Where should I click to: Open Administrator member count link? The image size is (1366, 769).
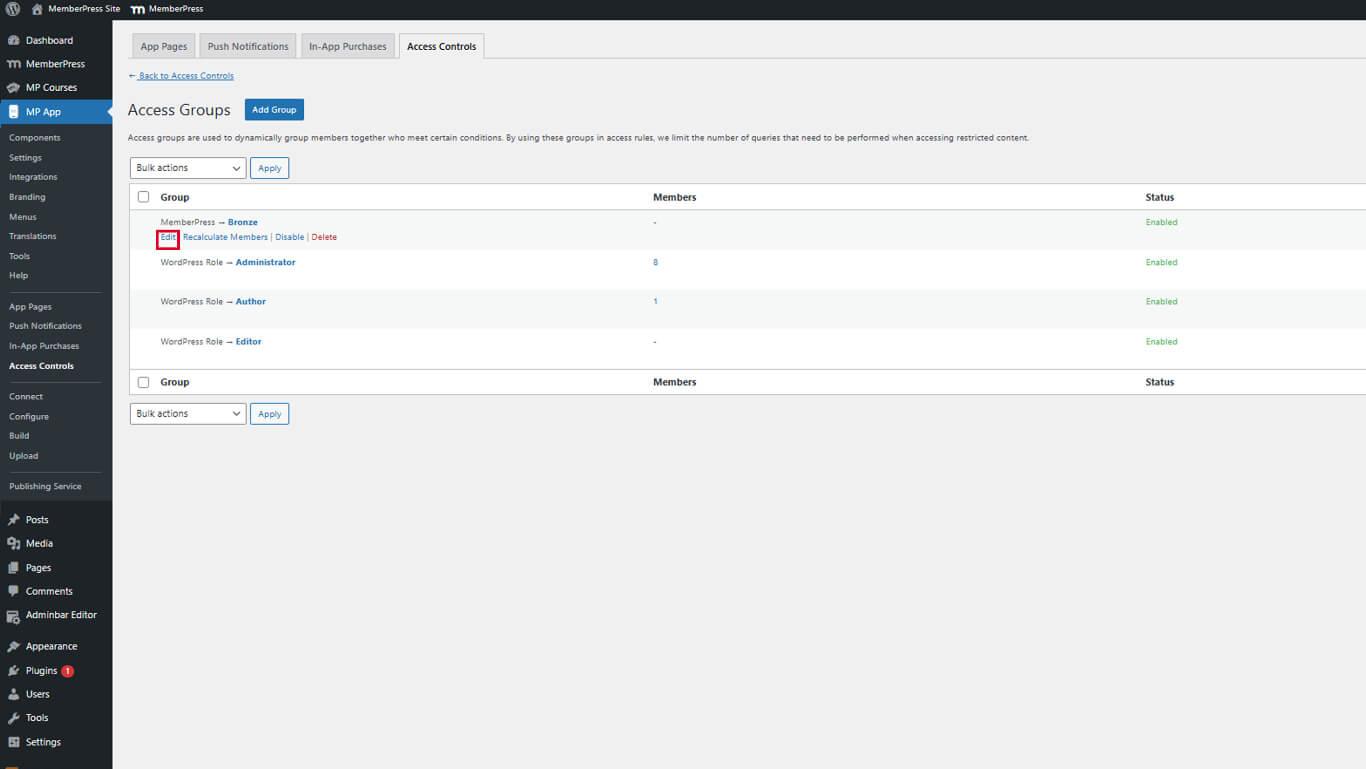(655, 262)
